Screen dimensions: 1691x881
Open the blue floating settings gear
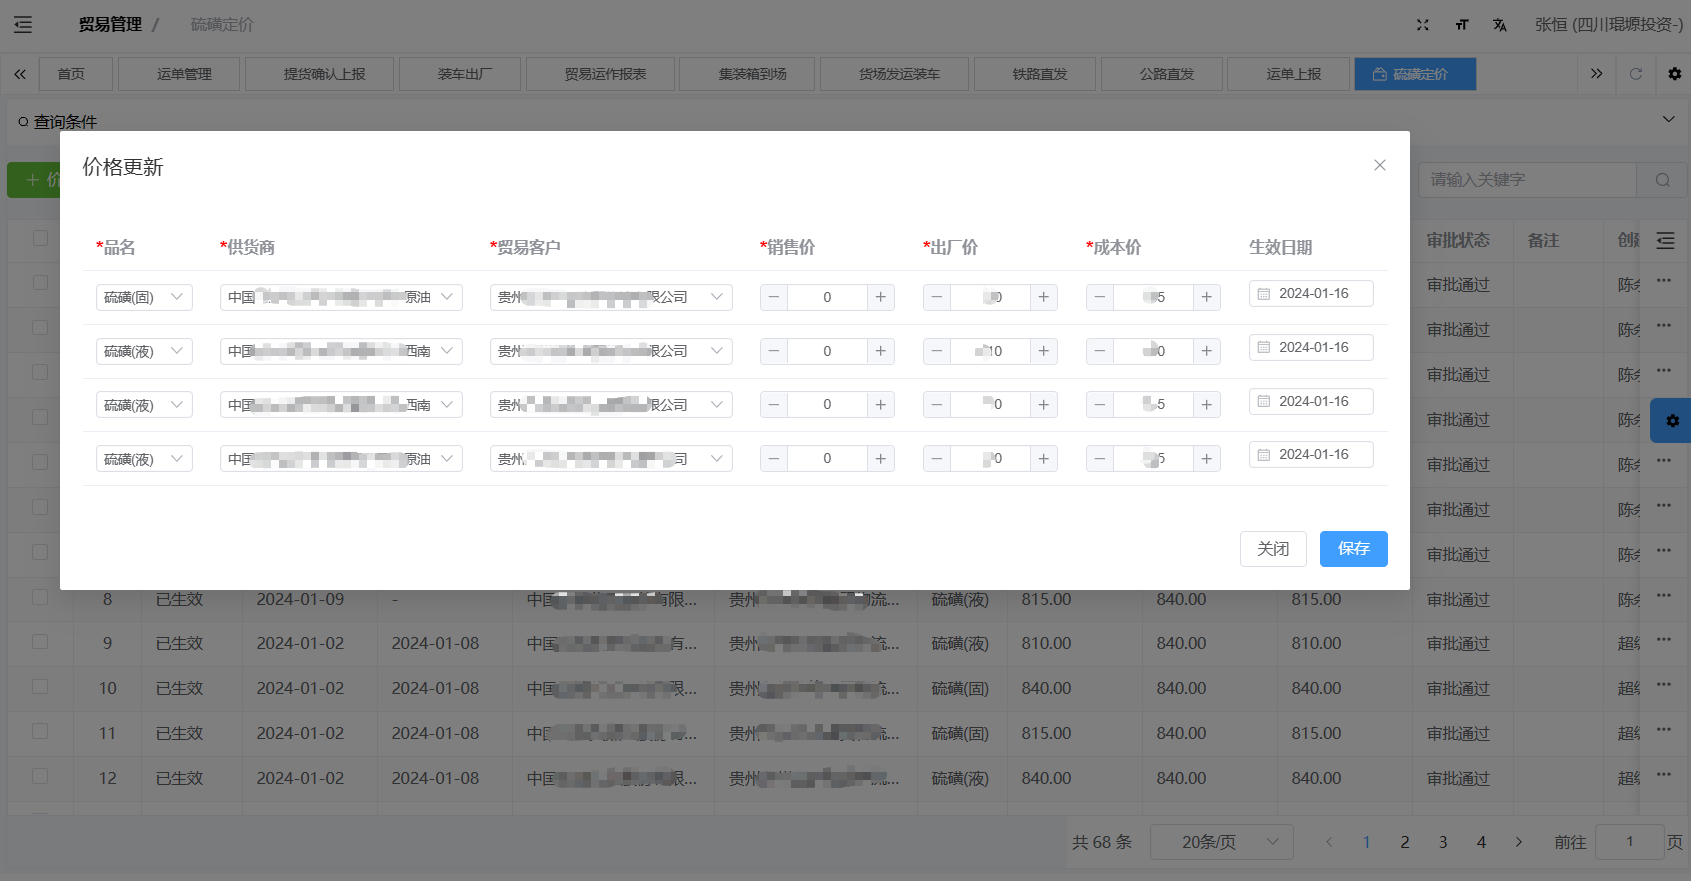pos(1672,421)
